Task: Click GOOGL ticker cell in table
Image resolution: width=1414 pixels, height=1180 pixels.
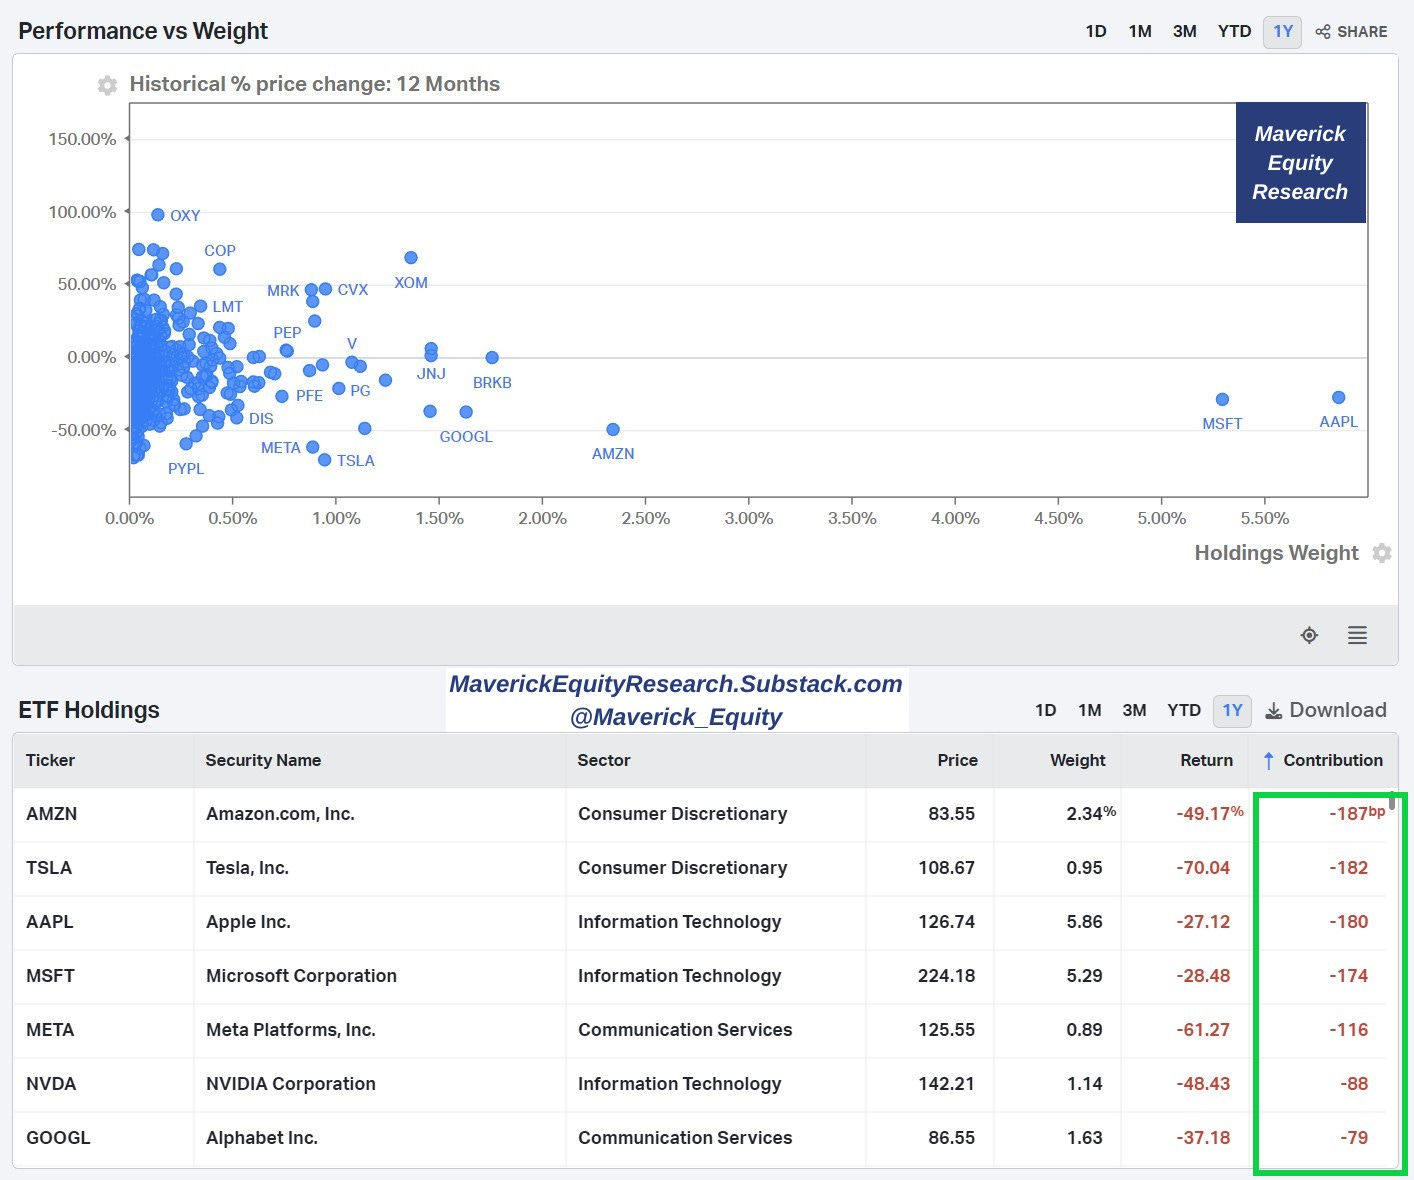Action: point(58,1138)
